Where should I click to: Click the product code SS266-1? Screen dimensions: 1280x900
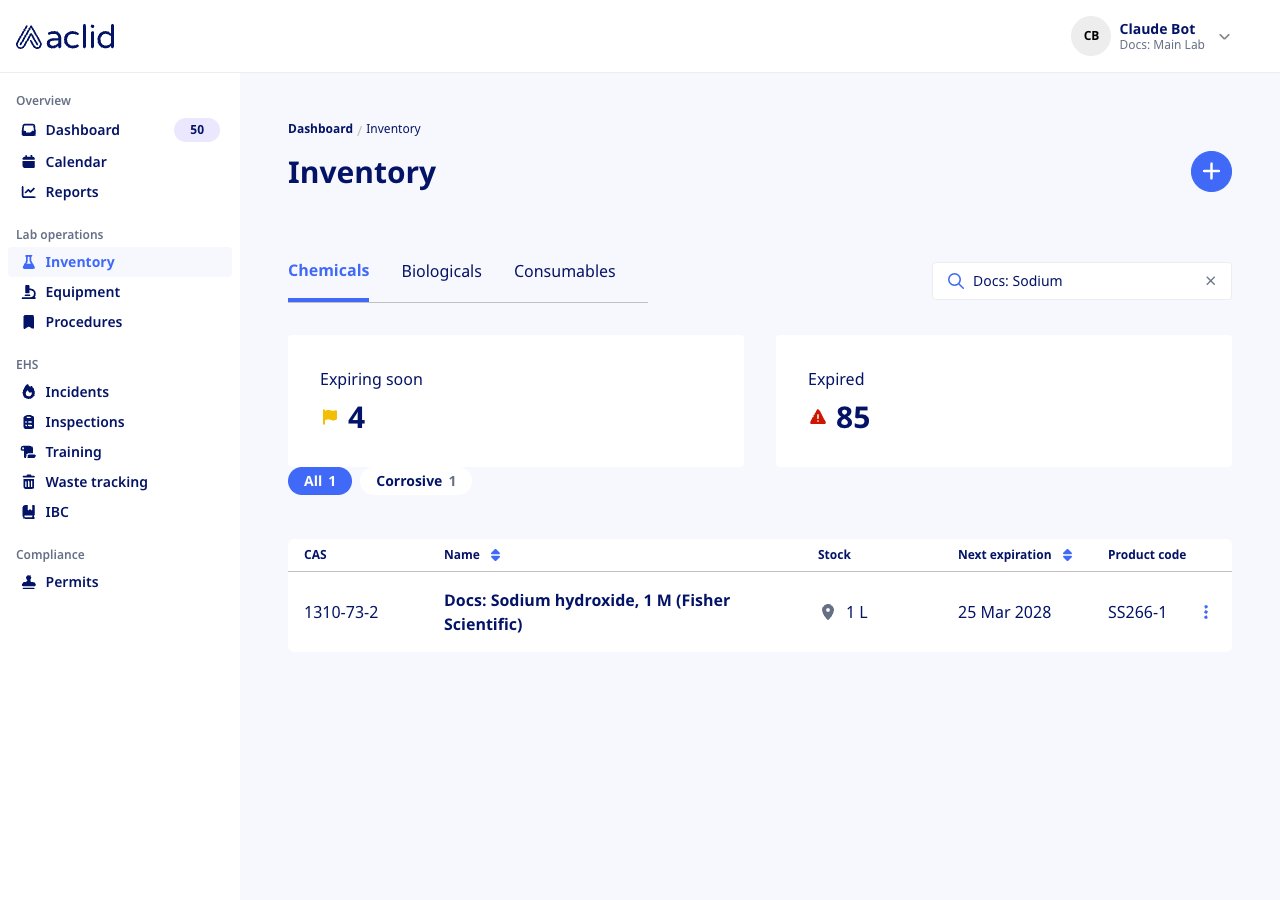pos(1137,612)
